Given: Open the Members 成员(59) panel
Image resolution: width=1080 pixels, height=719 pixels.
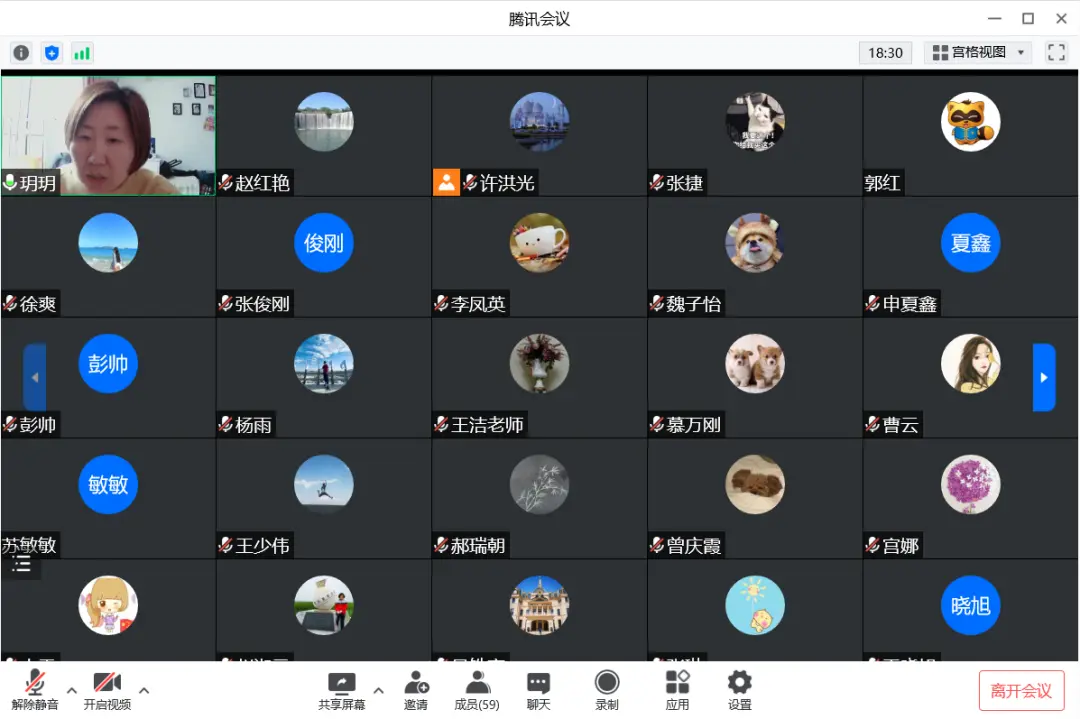Looking at the screenshot, I should (x=477, y=691).
